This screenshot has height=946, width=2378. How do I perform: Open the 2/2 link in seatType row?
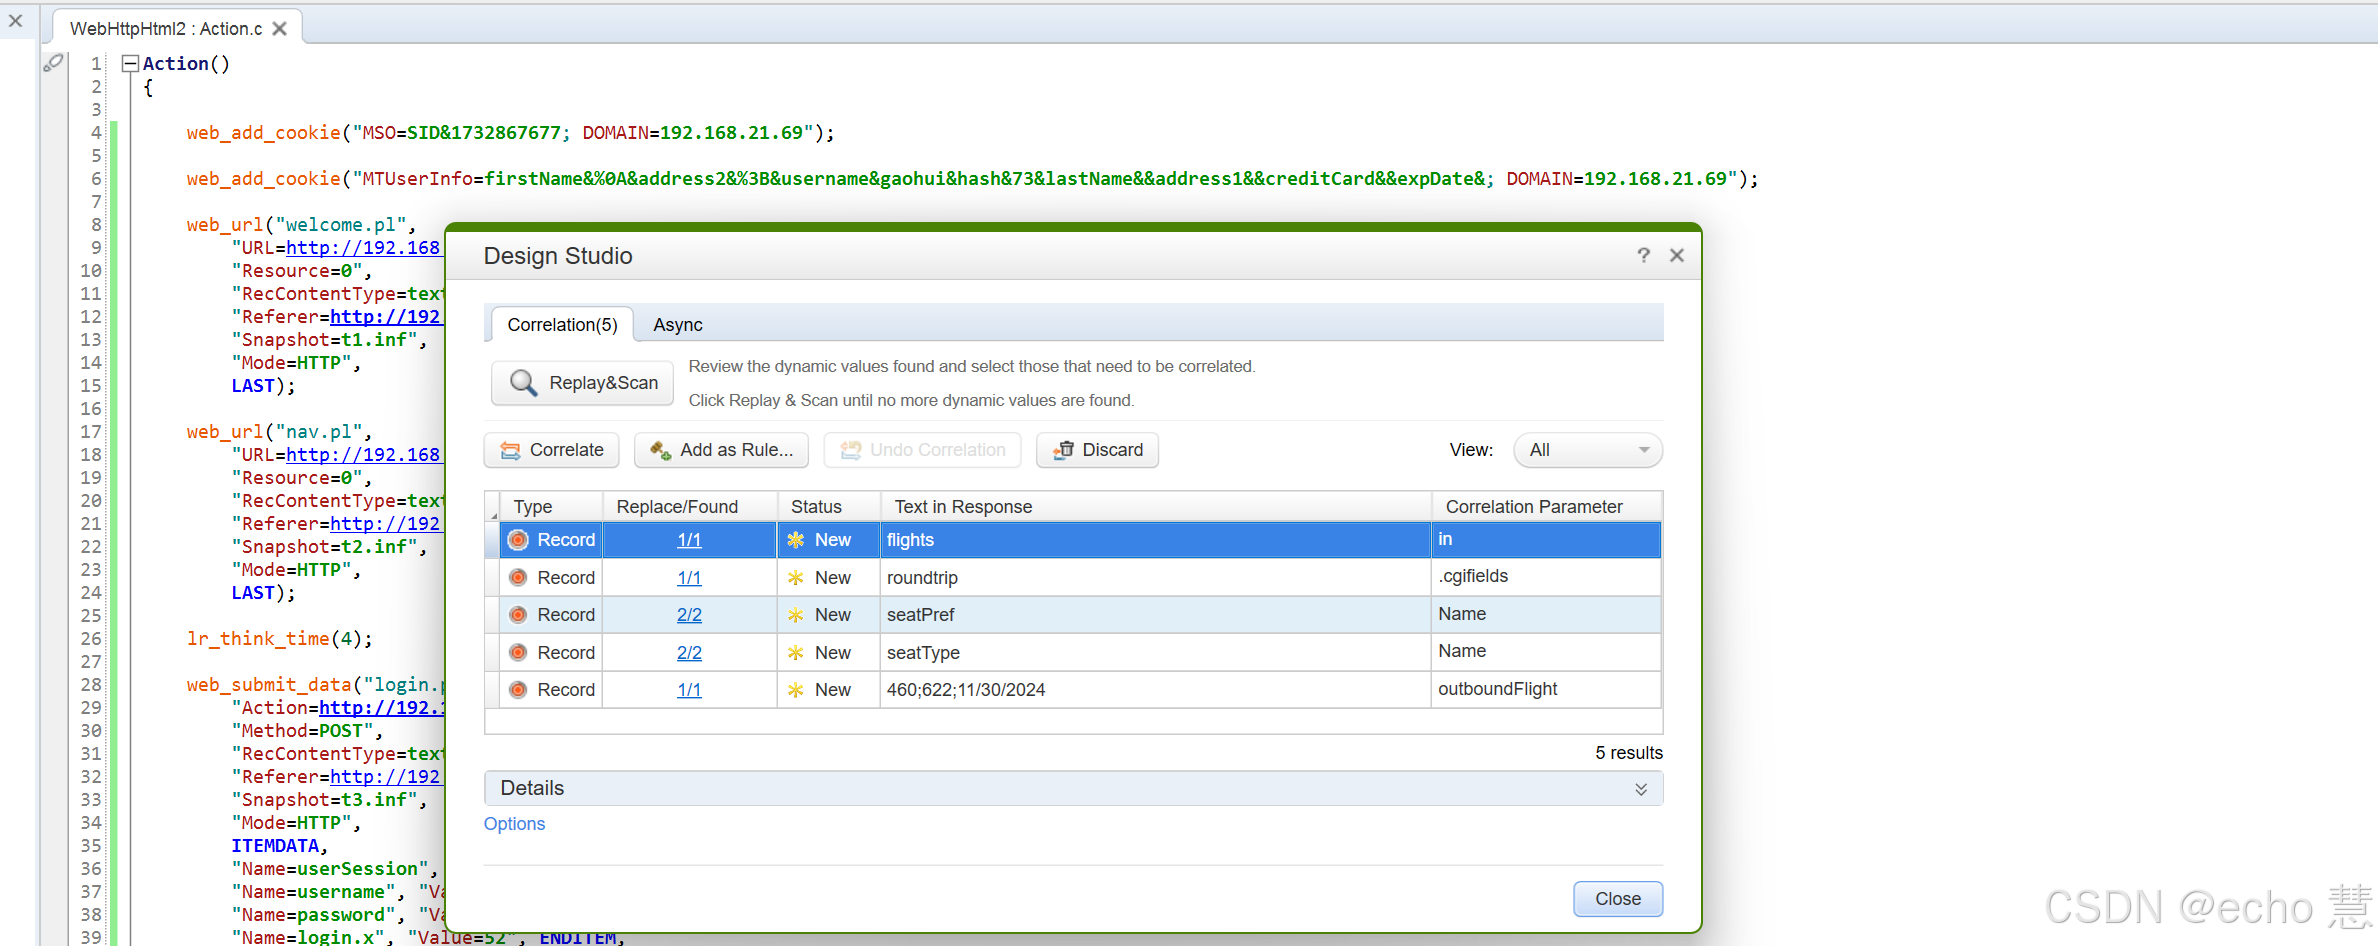(x=689, y=653)
